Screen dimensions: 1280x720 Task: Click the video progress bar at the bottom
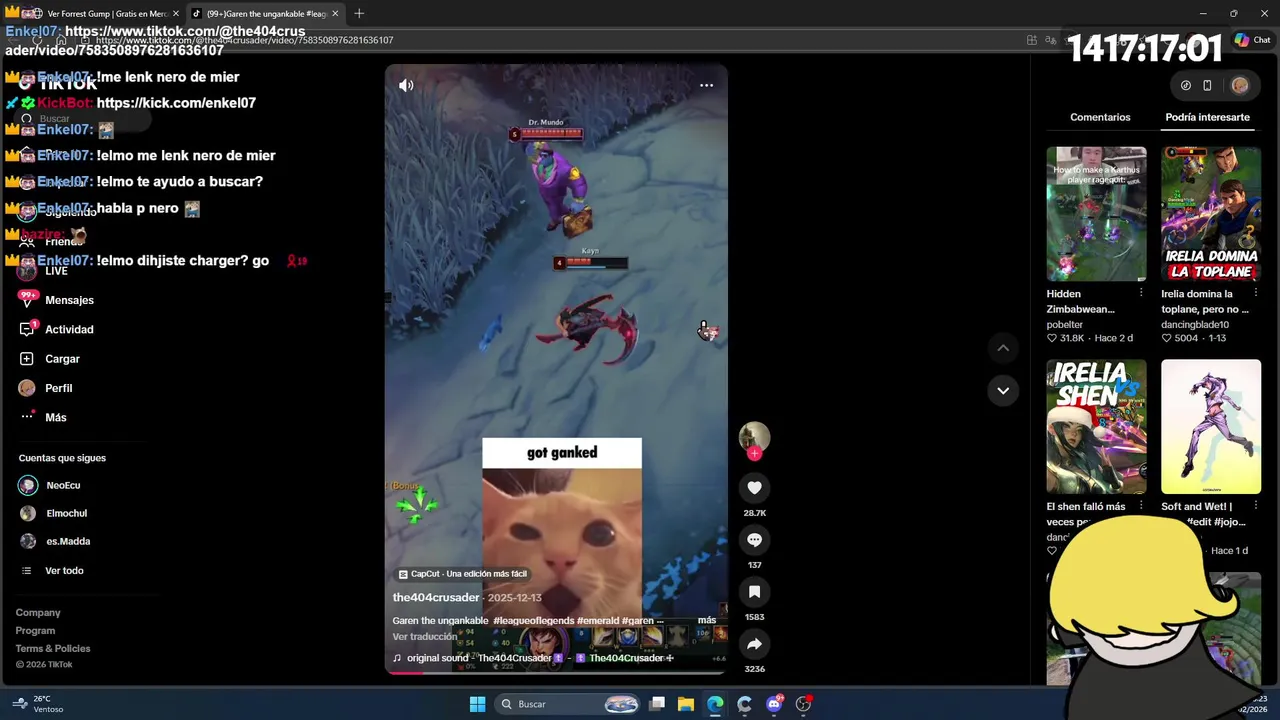point(556,673)
